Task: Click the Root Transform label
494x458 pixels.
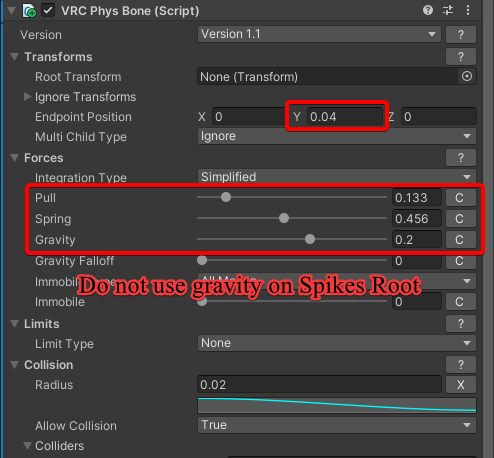Action: (78, 77)
